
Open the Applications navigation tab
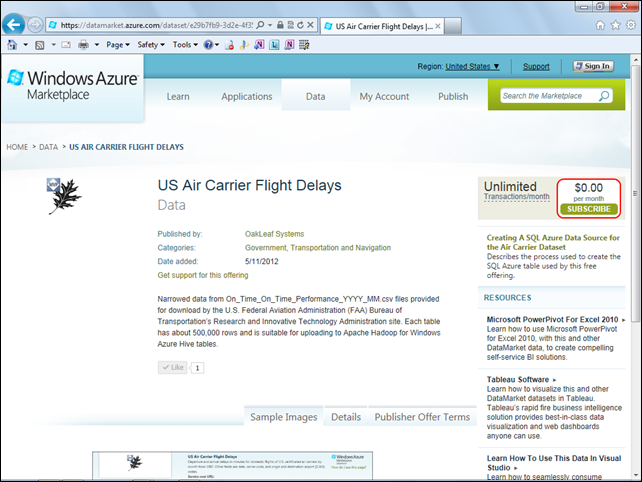coord(246,97)
